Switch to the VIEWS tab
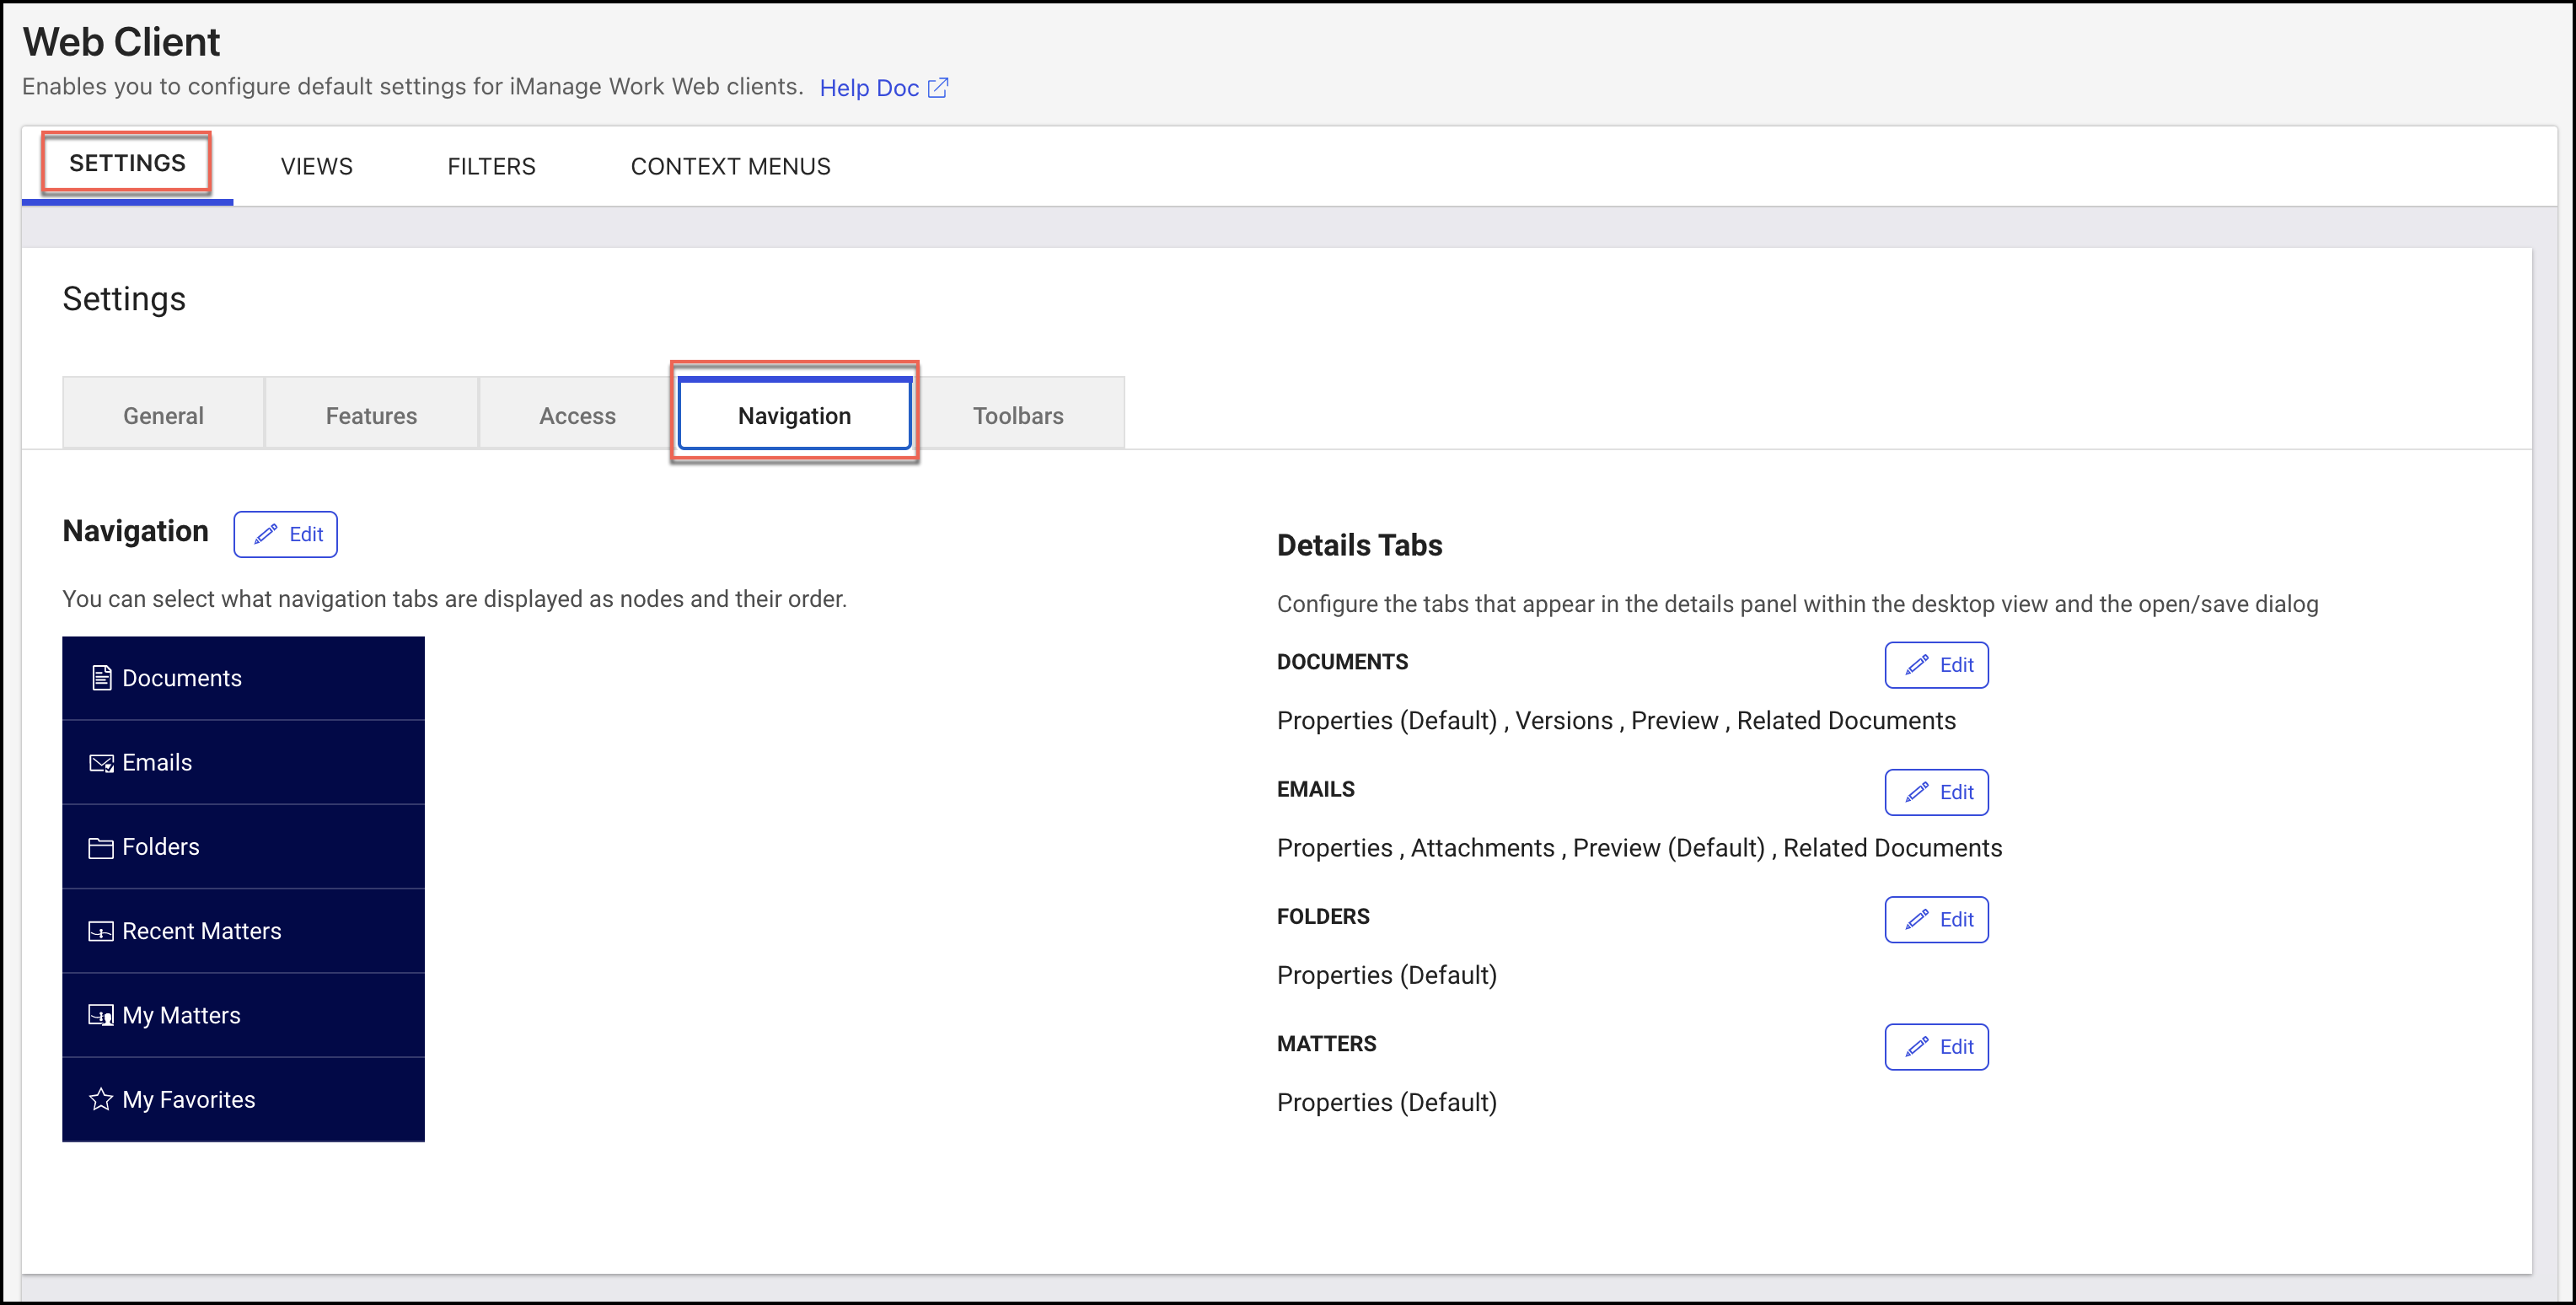 click(316, 166)
